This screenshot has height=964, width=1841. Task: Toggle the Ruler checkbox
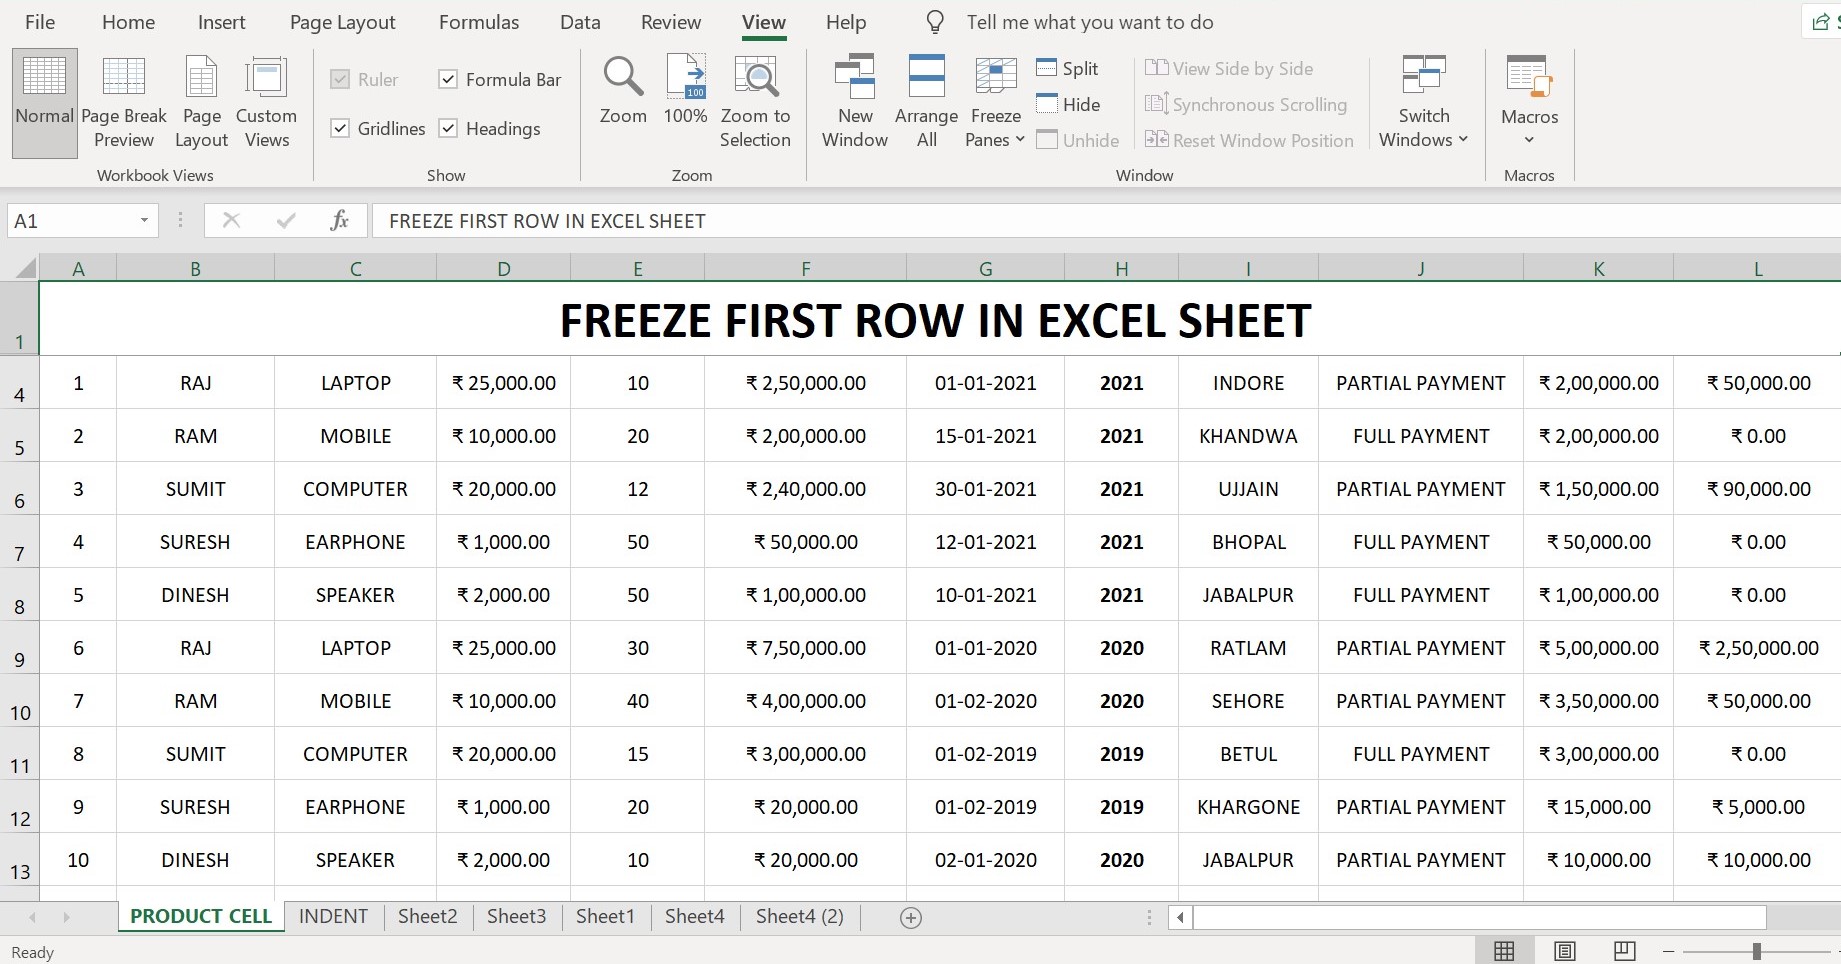(x=340, y=79)
